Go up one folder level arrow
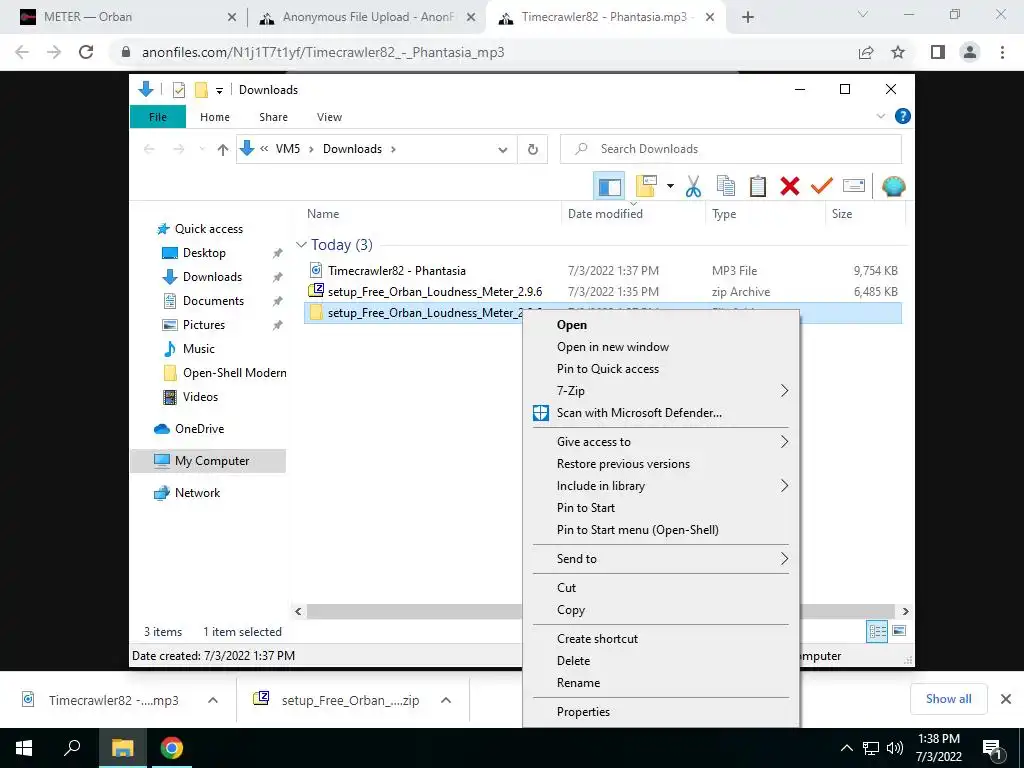The image size is (1024, 768). tap(223, 150)
